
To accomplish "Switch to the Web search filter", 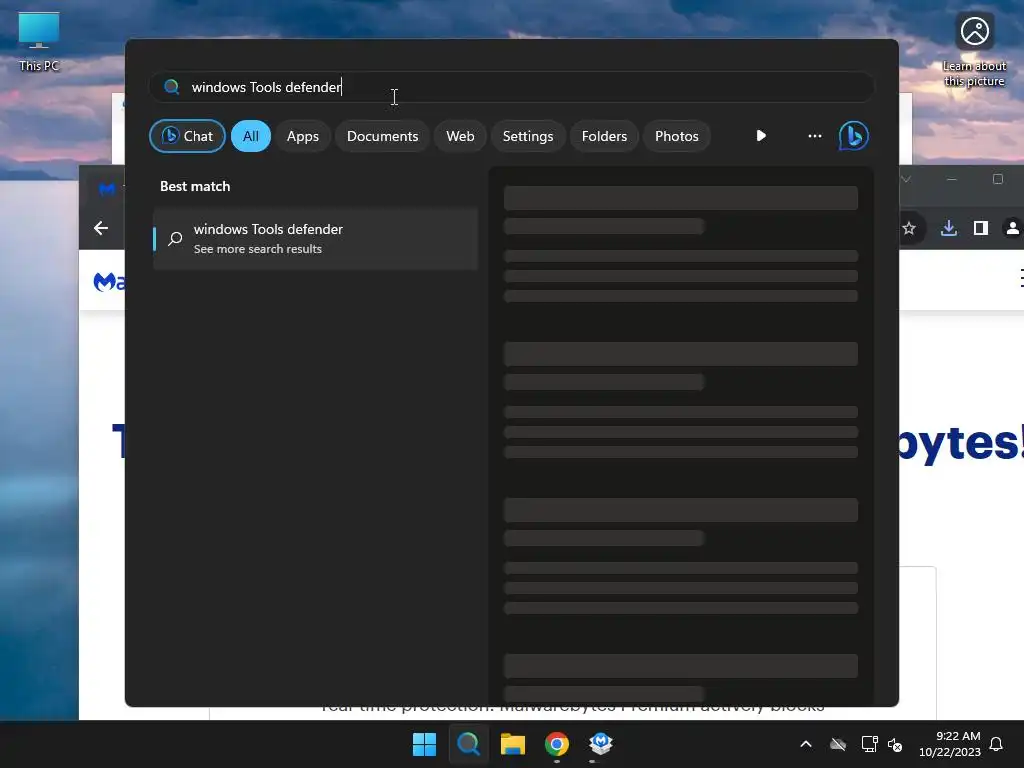I will [460, 136].
